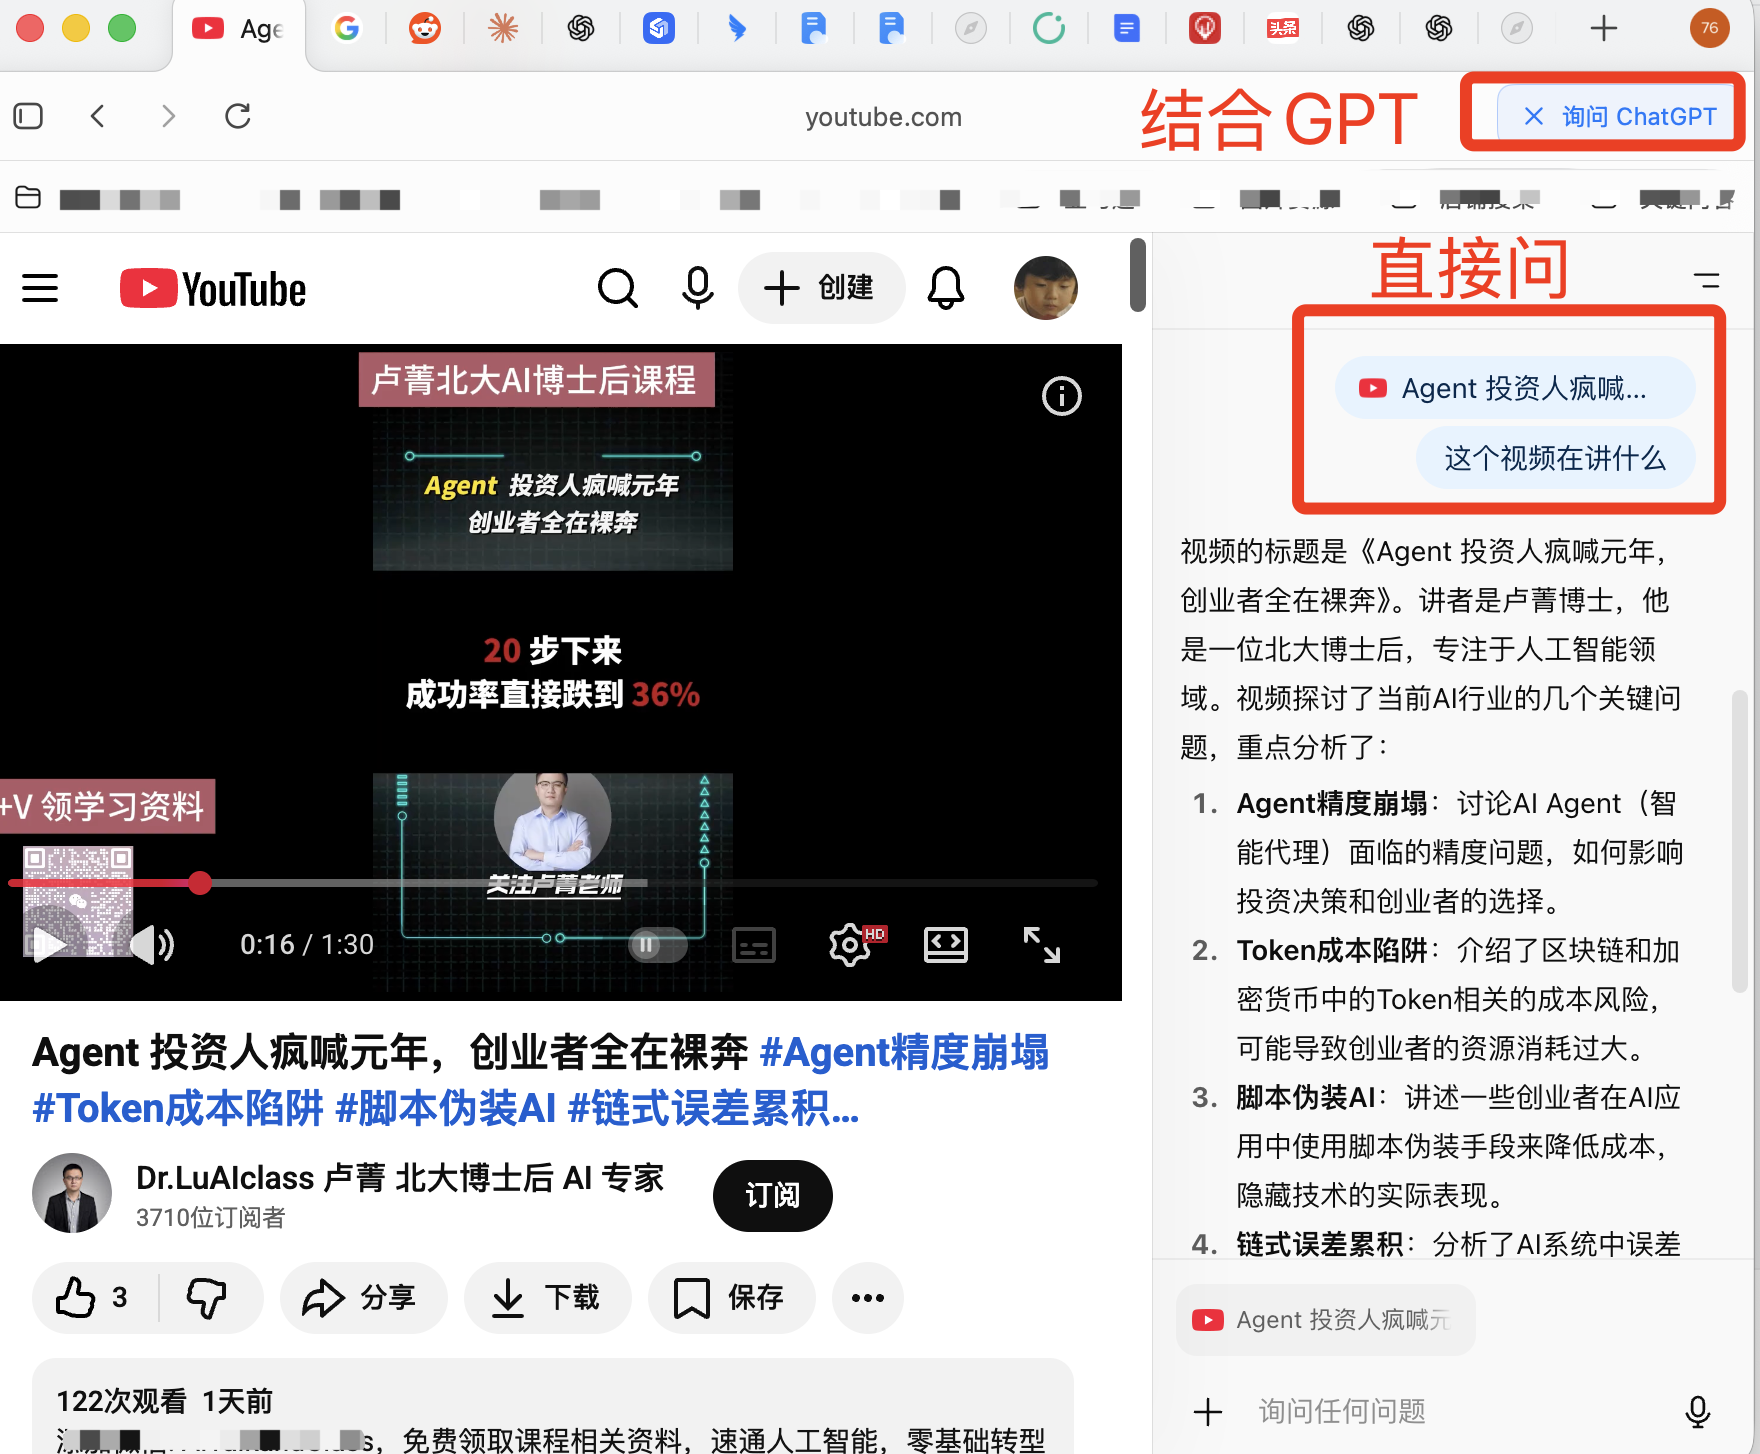The width and height of the screenshot is (1760, 1454).
Task: Open YouTube notifications bell
Action: [x=945, y=289]
